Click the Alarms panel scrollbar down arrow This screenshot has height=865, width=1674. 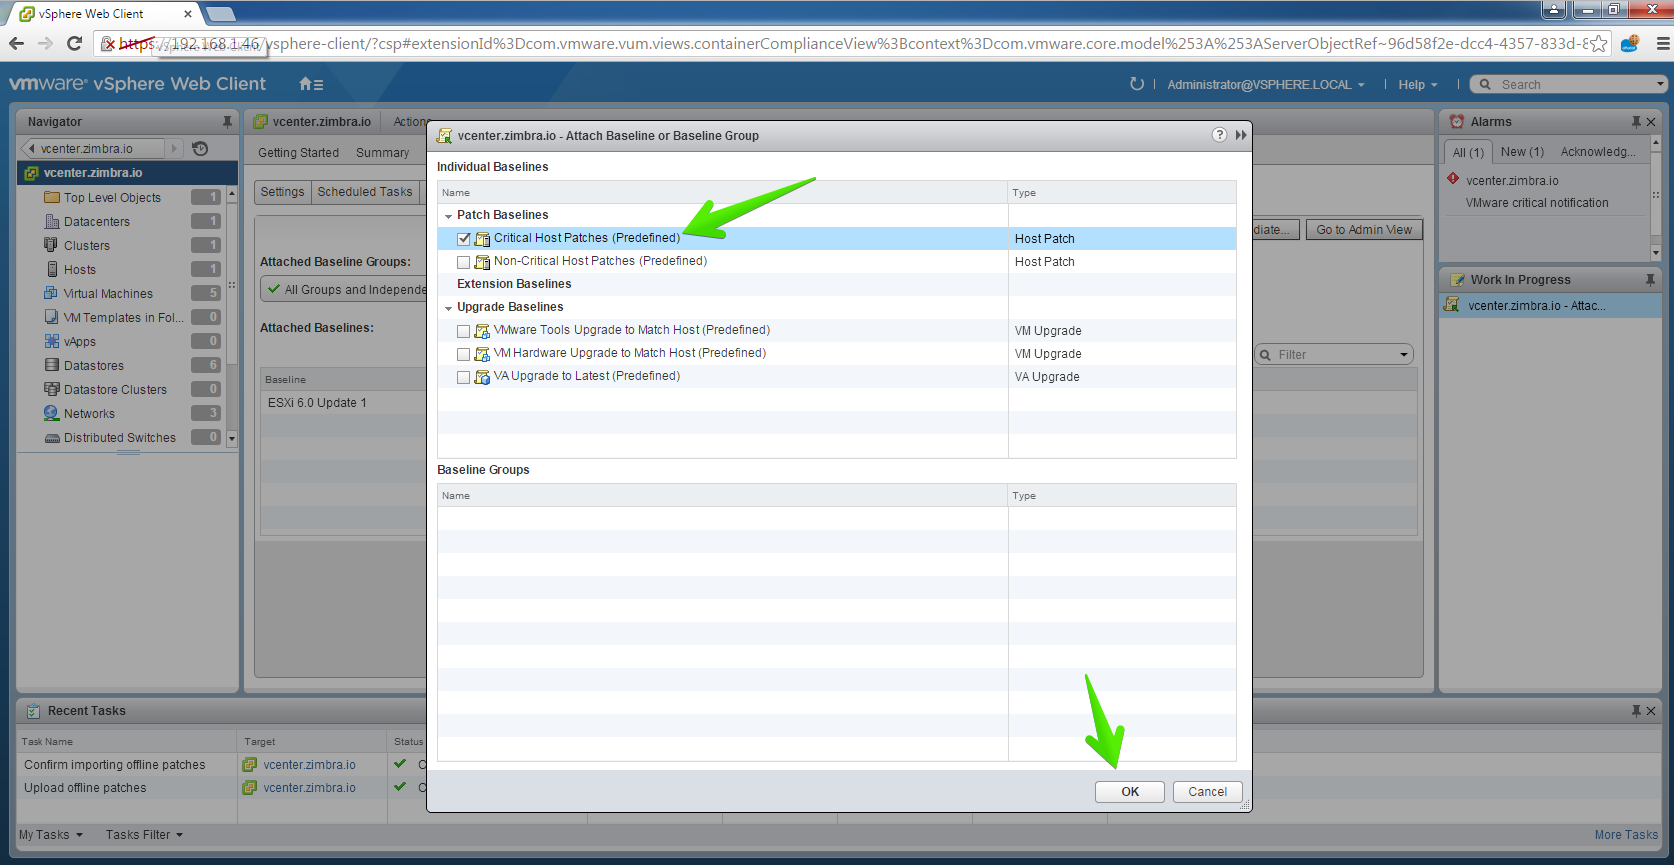click(1655, 253)
